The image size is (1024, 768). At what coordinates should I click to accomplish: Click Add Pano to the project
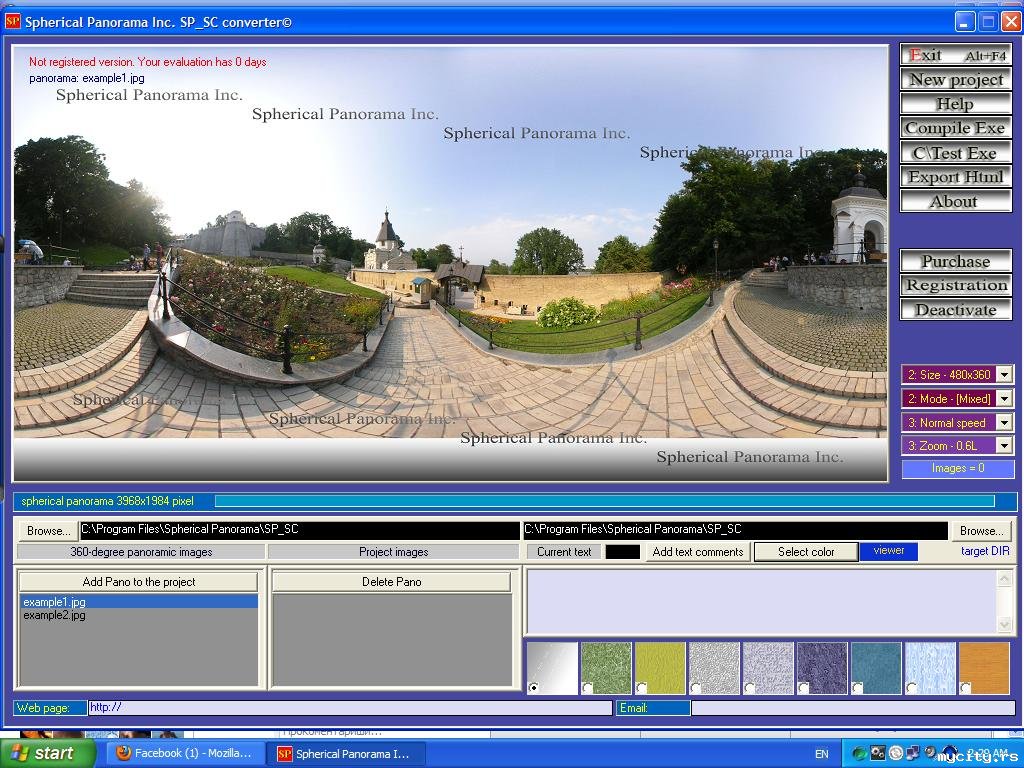coord(138,581)
